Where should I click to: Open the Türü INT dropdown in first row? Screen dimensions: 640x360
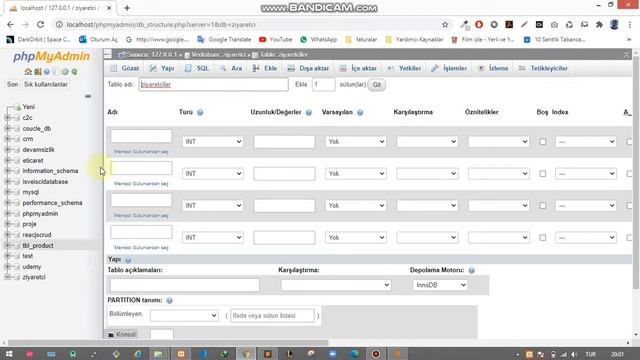pos(213,142)
